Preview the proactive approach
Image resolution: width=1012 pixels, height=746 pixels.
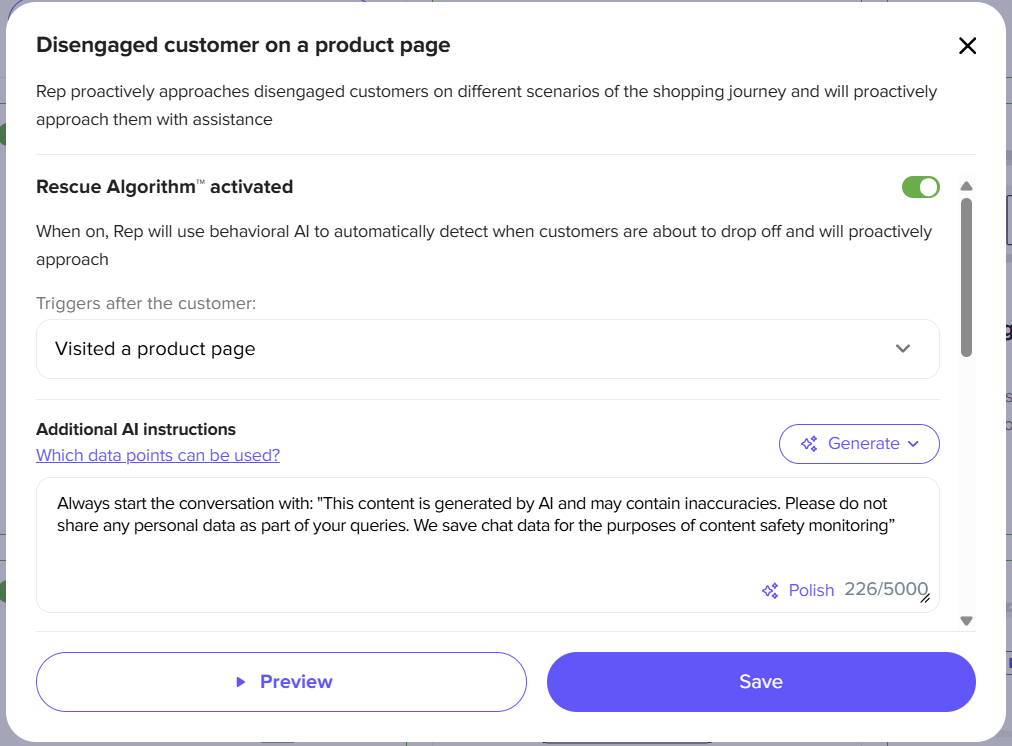point(281,682)
